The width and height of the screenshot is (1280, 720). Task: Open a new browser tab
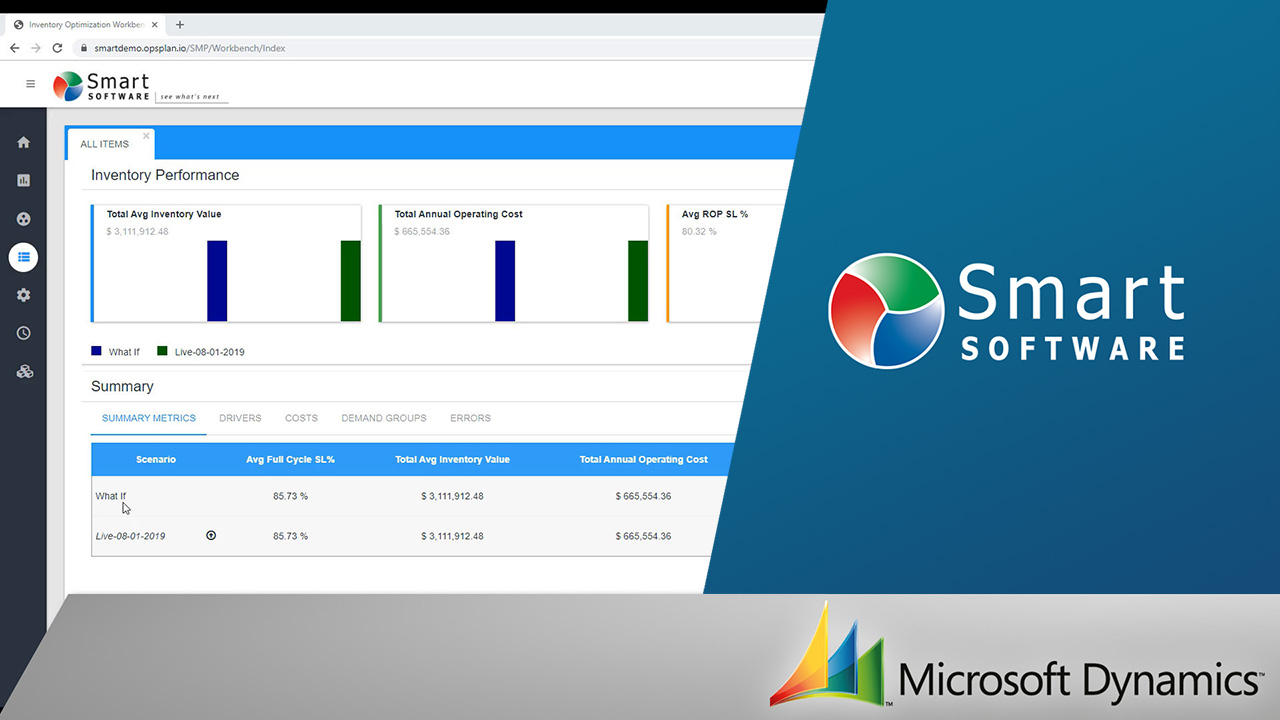[180, 24]
